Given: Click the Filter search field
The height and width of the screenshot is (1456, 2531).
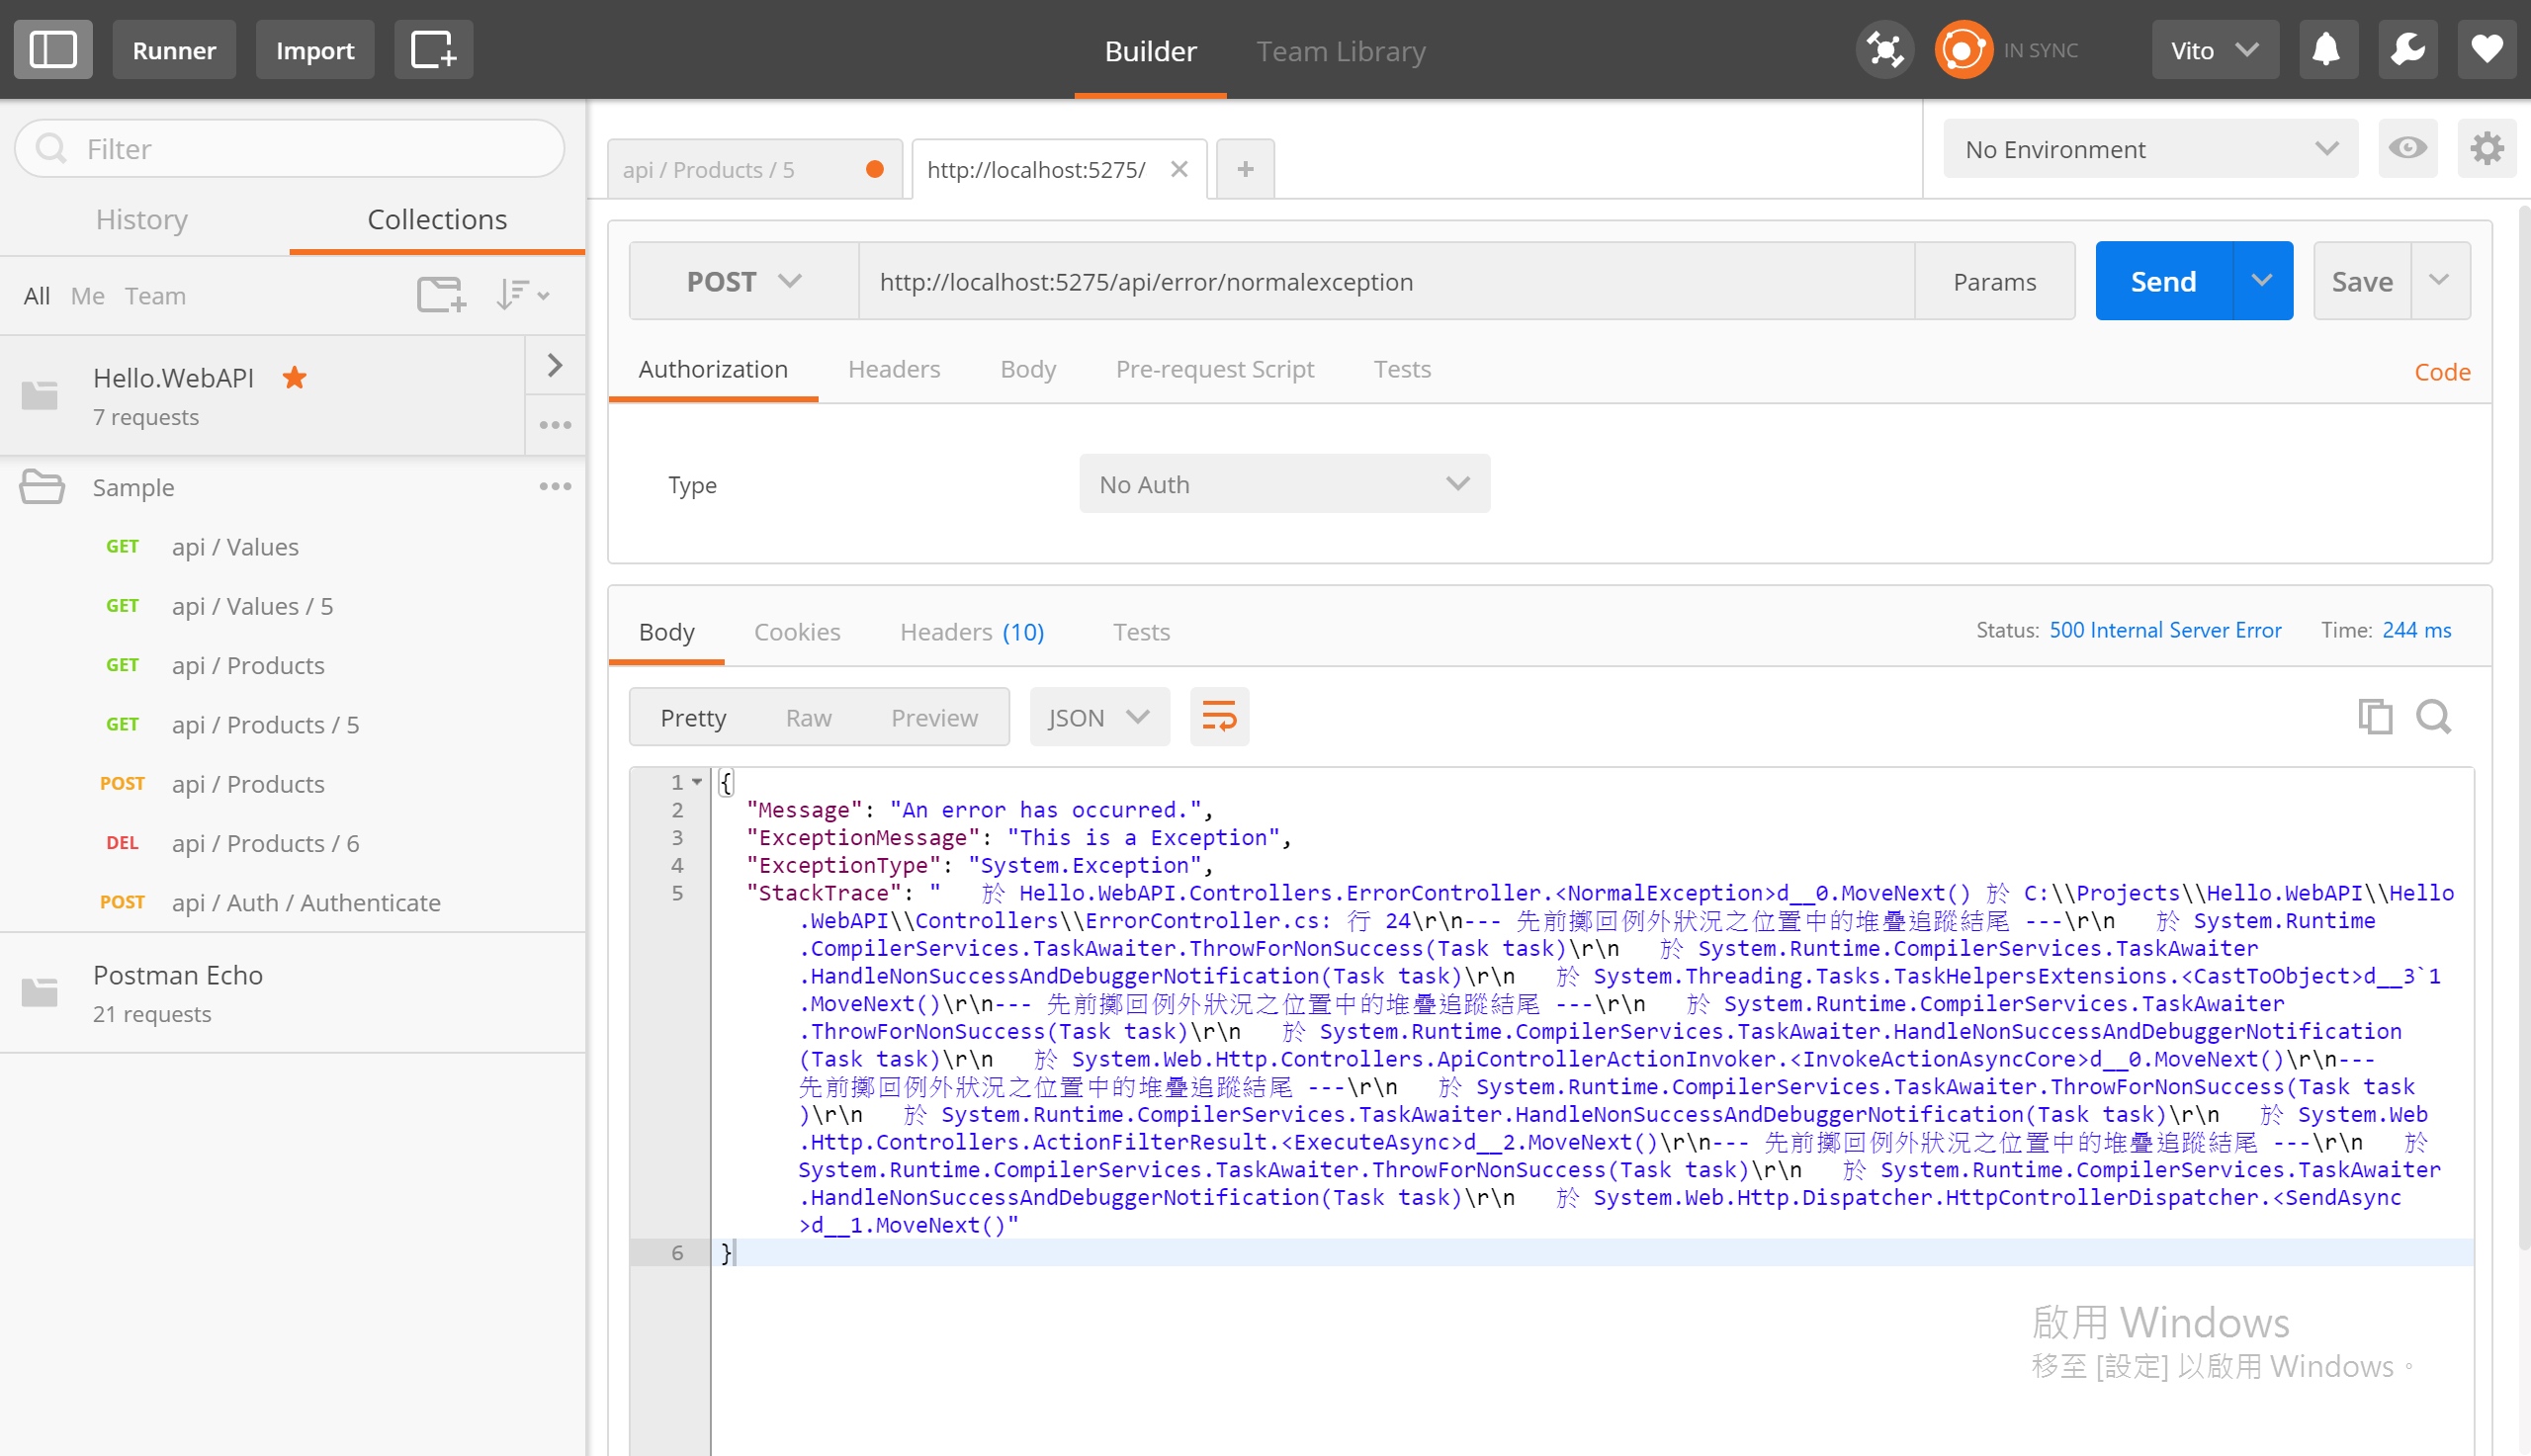Looking at the screenshot, I should coord(290,149).
